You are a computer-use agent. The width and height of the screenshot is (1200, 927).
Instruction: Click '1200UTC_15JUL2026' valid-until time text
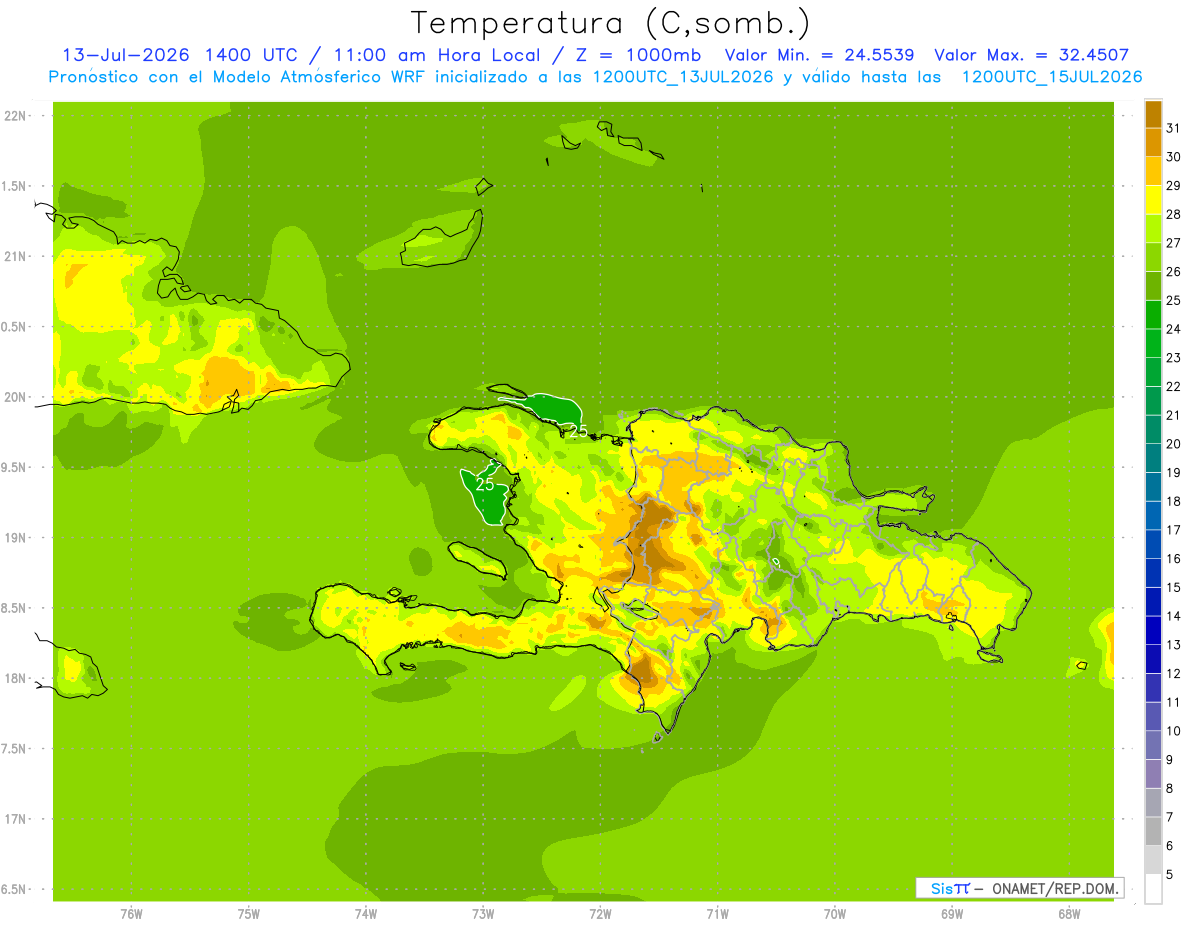(x=1052, y=76)
